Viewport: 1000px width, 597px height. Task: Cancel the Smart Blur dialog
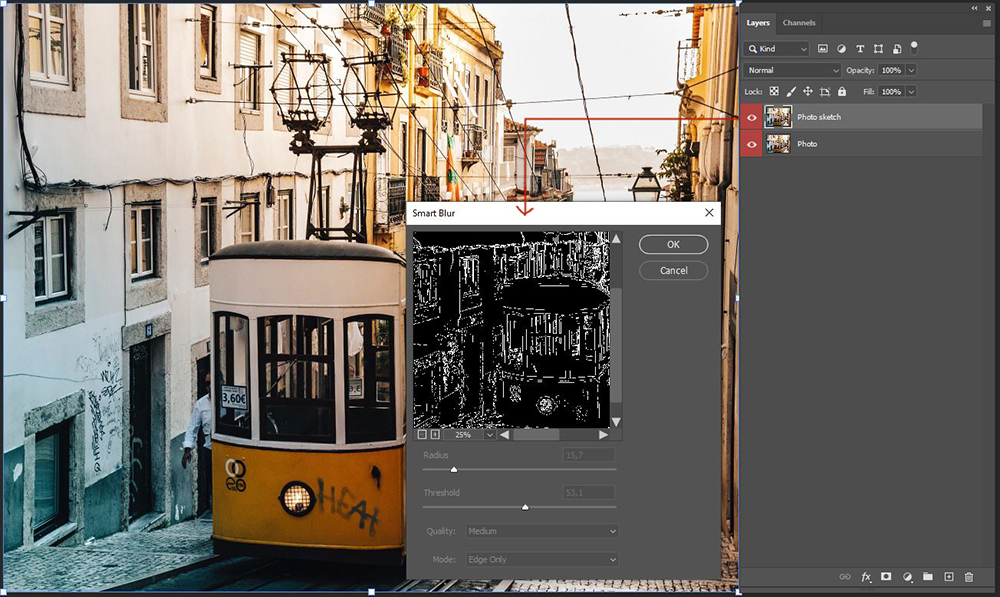[673, 270]
